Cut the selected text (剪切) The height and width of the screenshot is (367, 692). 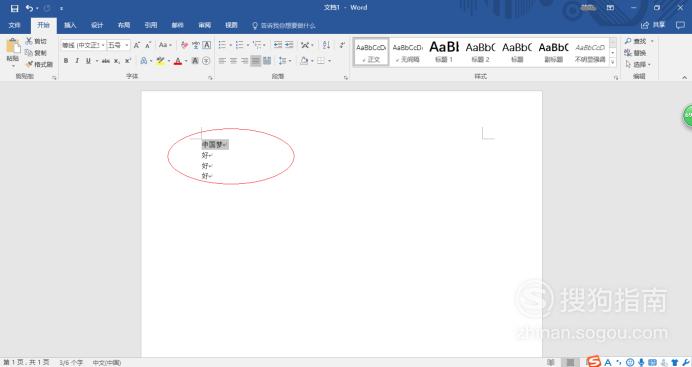[36, 41]
